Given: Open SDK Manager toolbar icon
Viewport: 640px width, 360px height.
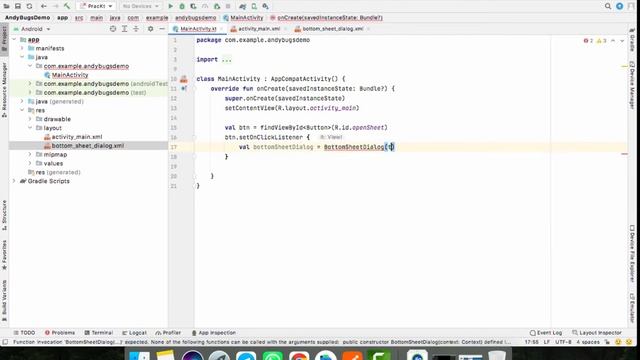Looking at the screenshot, I should pyautogui.click(x=266, y=6).
